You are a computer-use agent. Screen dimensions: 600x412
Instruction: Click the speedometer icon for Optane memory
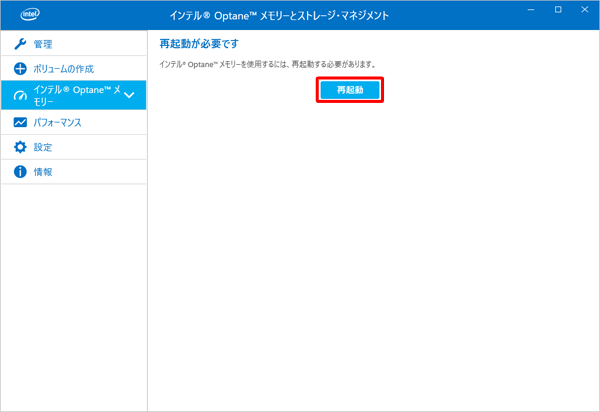(x=20, y=95)
